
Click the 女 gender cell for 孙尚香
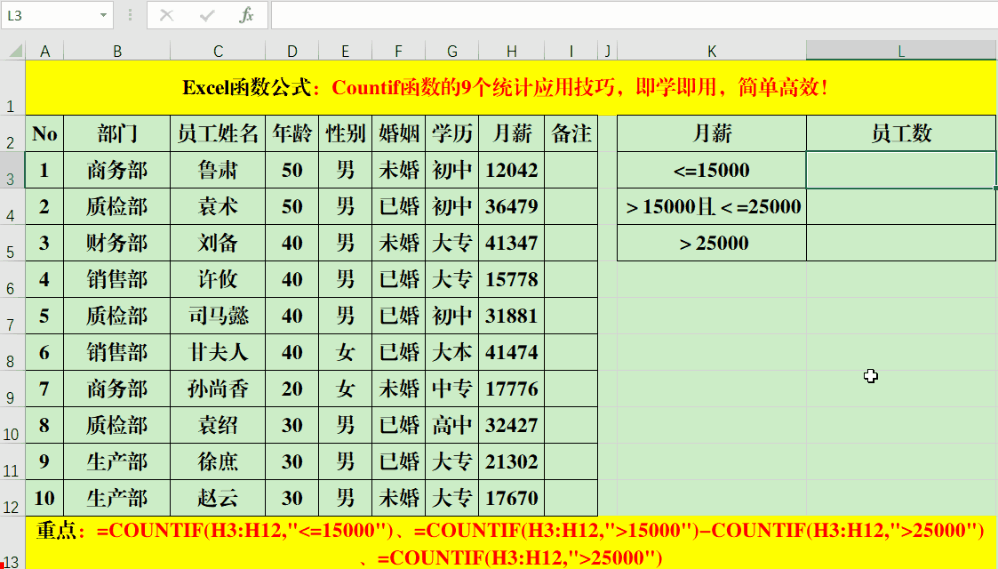tap(345, 389)
